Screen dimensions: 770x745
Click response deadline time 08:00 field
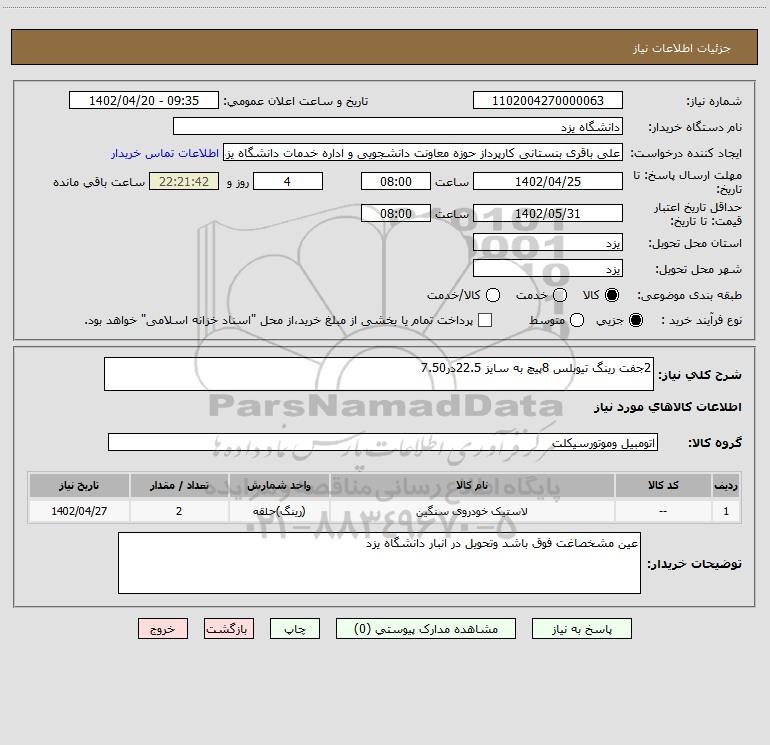(396, 181)
